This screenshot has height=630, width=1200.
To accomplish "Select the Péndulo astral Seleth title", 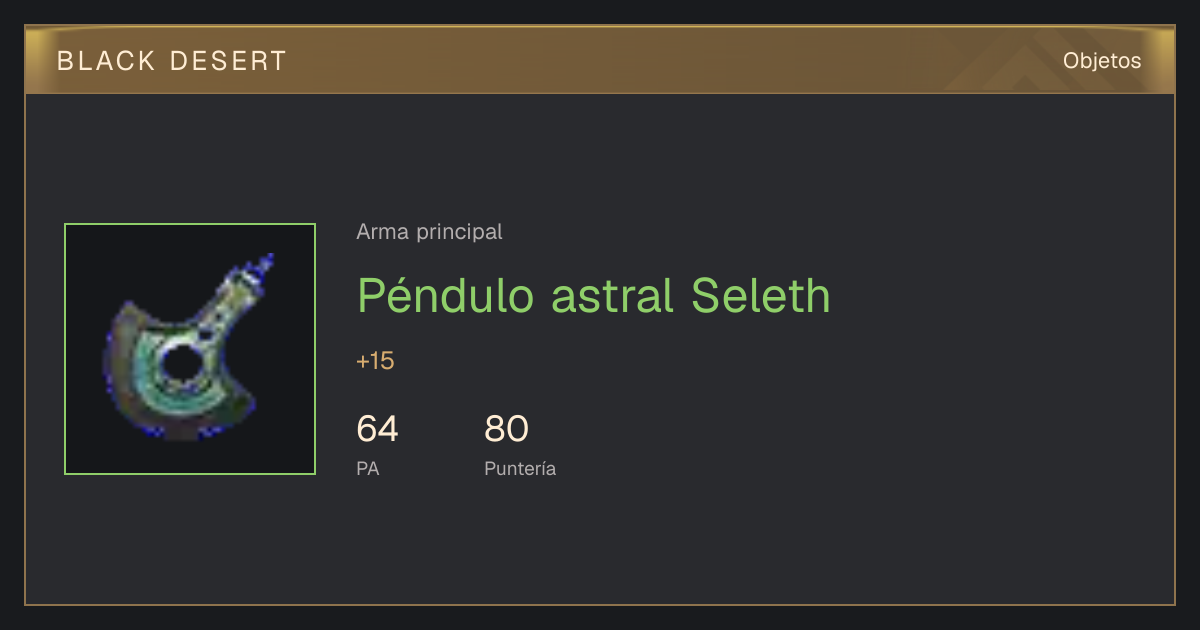I will pyautogui.click(x=594, y=296).
